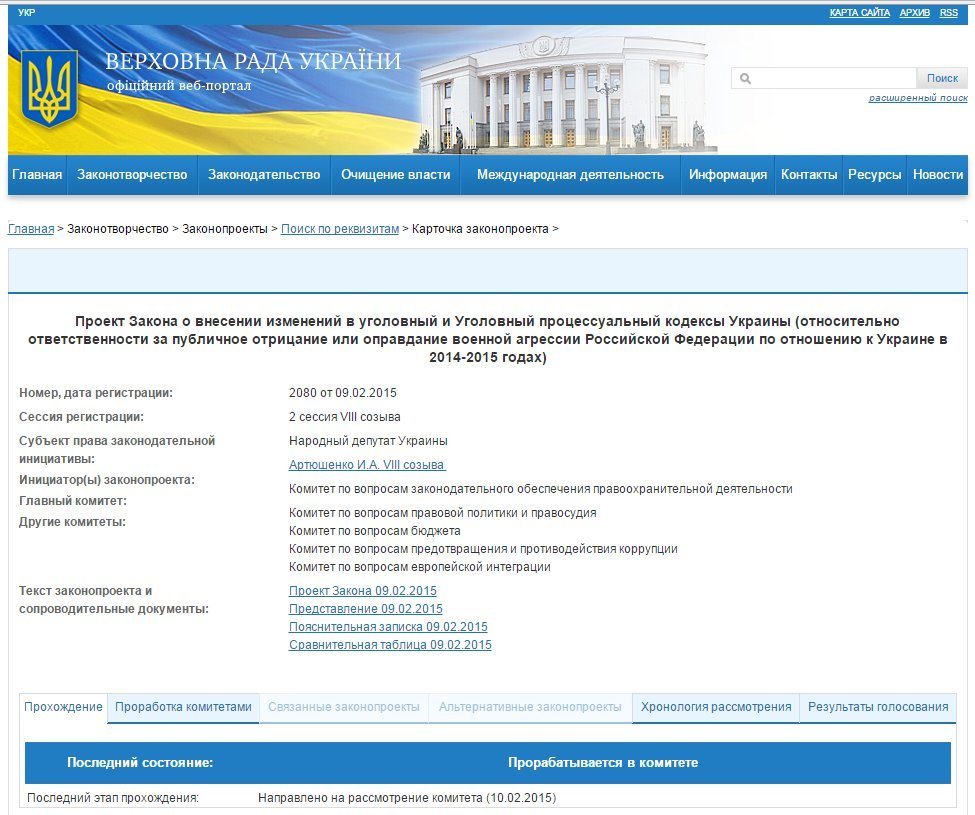Click the Народный депутат Украины text
This screenshot has width=975, height=815.
(x=368, y=441)
